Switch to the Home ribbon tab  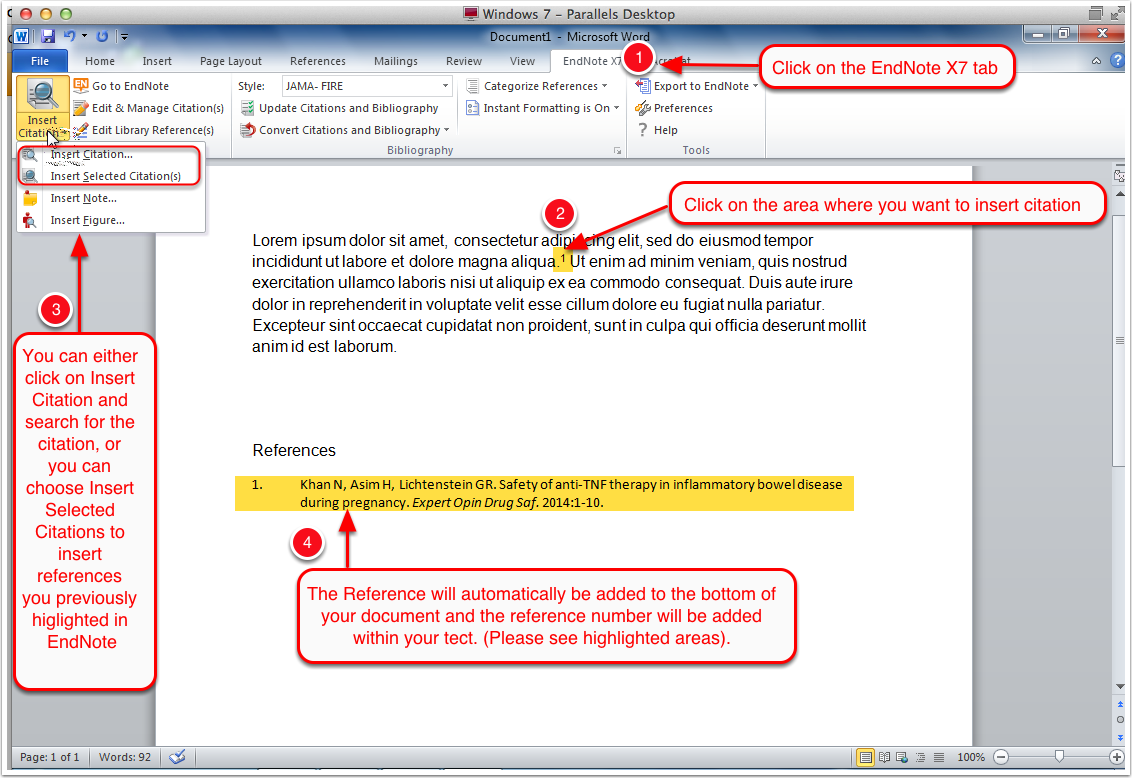(100, 61)
